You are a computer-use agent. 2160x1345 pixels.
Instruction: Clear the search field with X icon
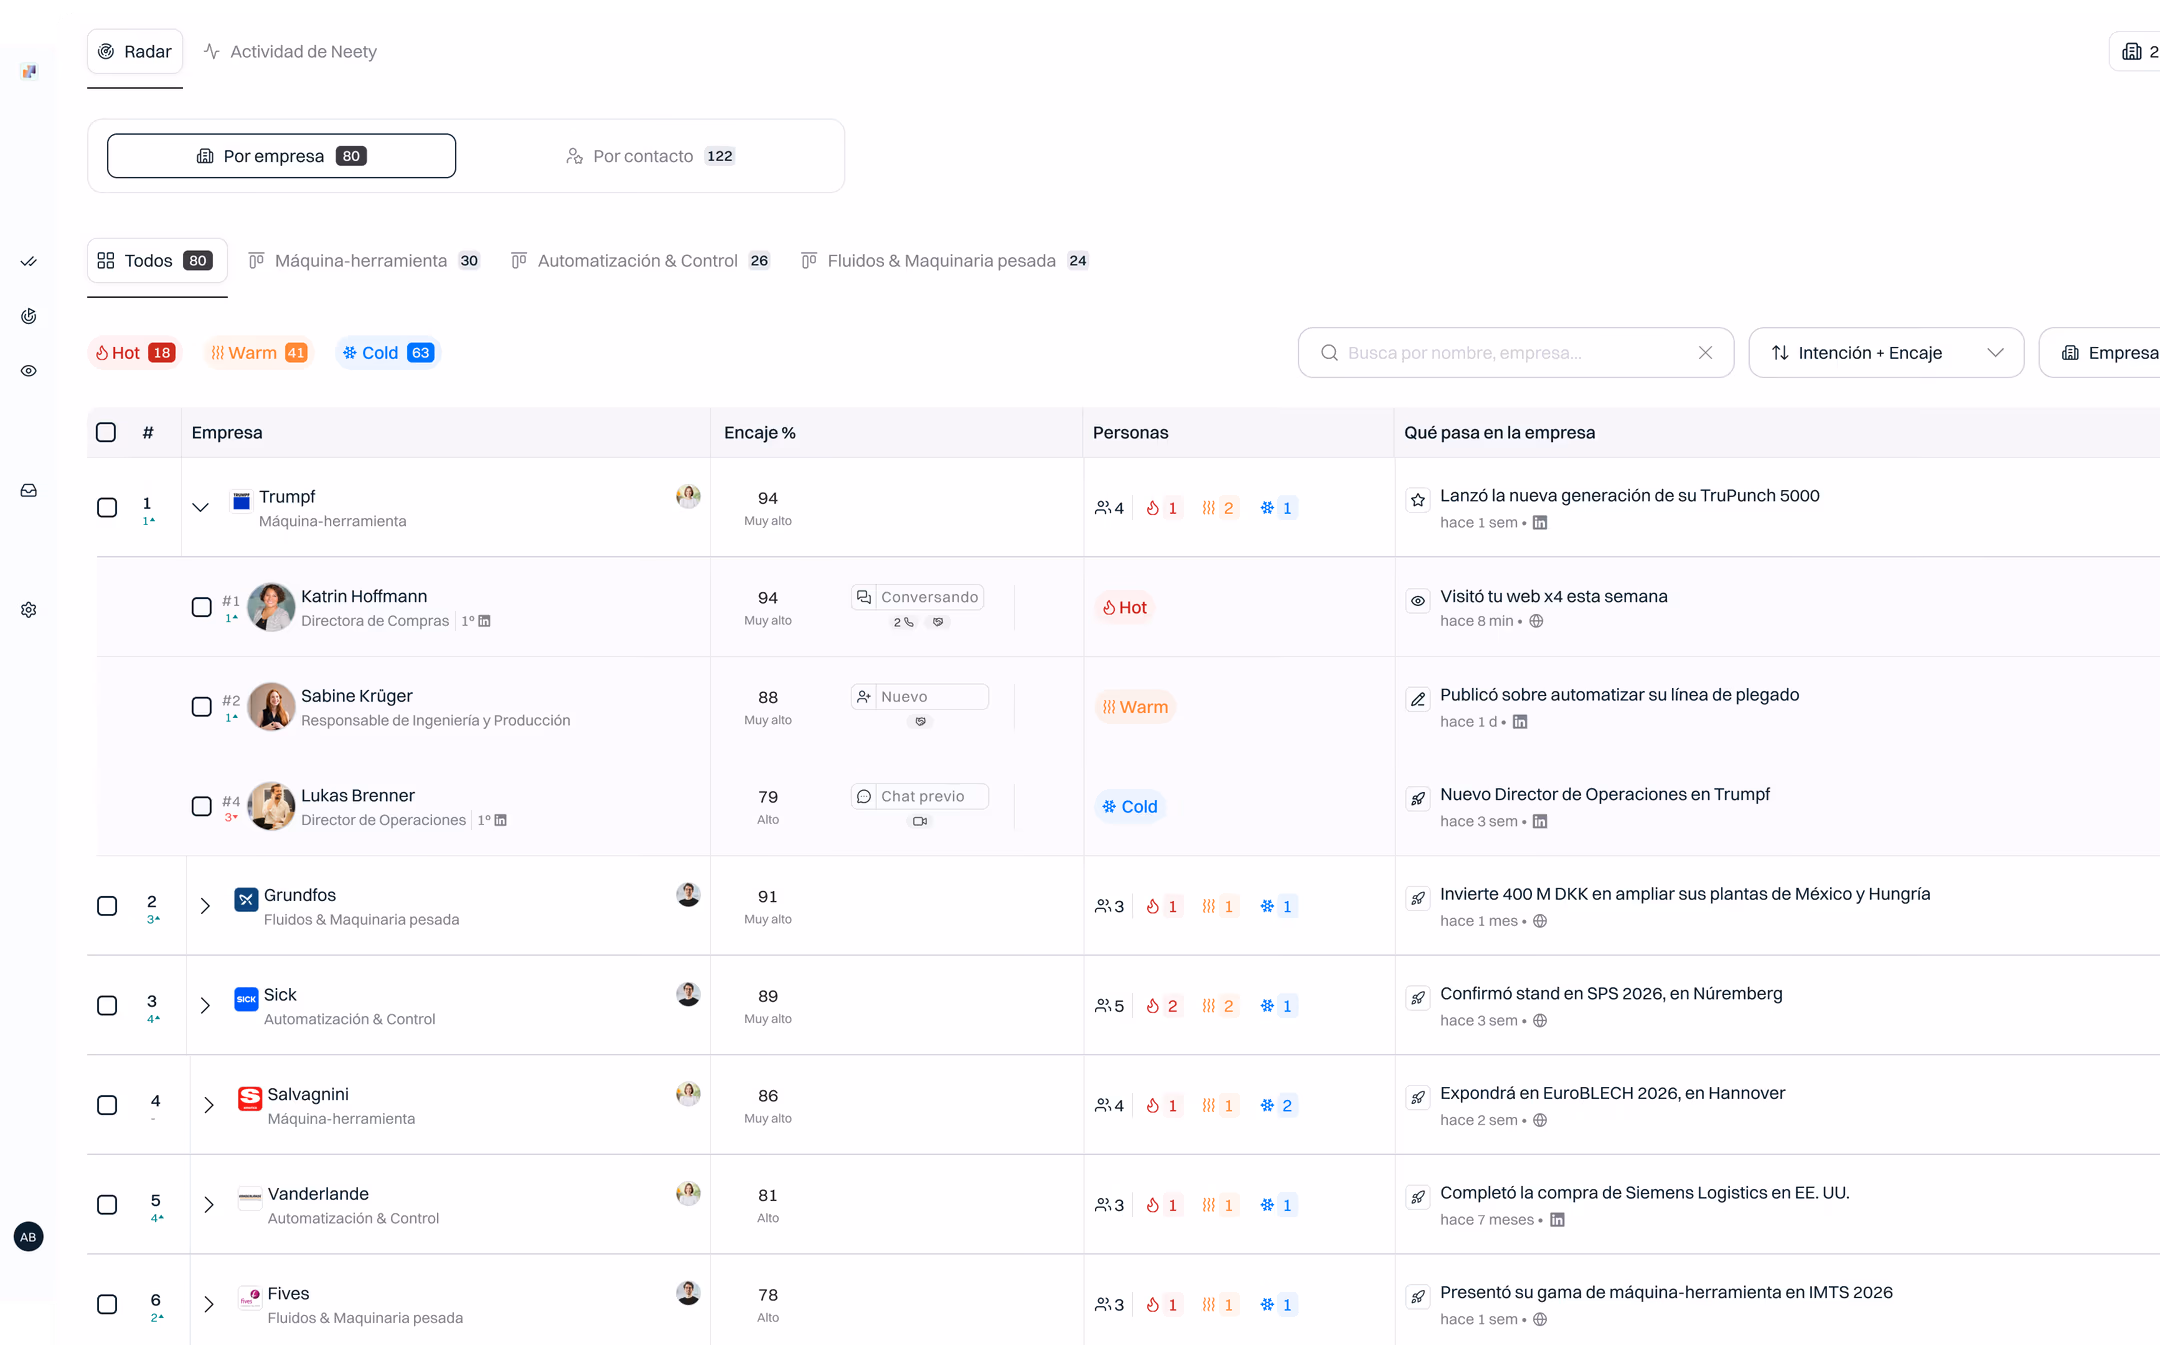(x=1705, y=353)
